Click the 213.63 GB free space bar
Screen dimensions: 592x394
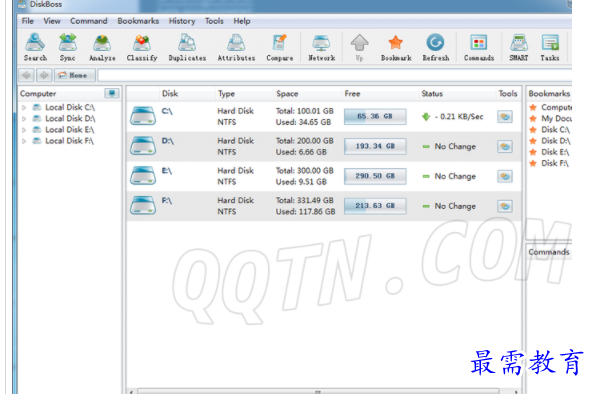pos(375,206)
